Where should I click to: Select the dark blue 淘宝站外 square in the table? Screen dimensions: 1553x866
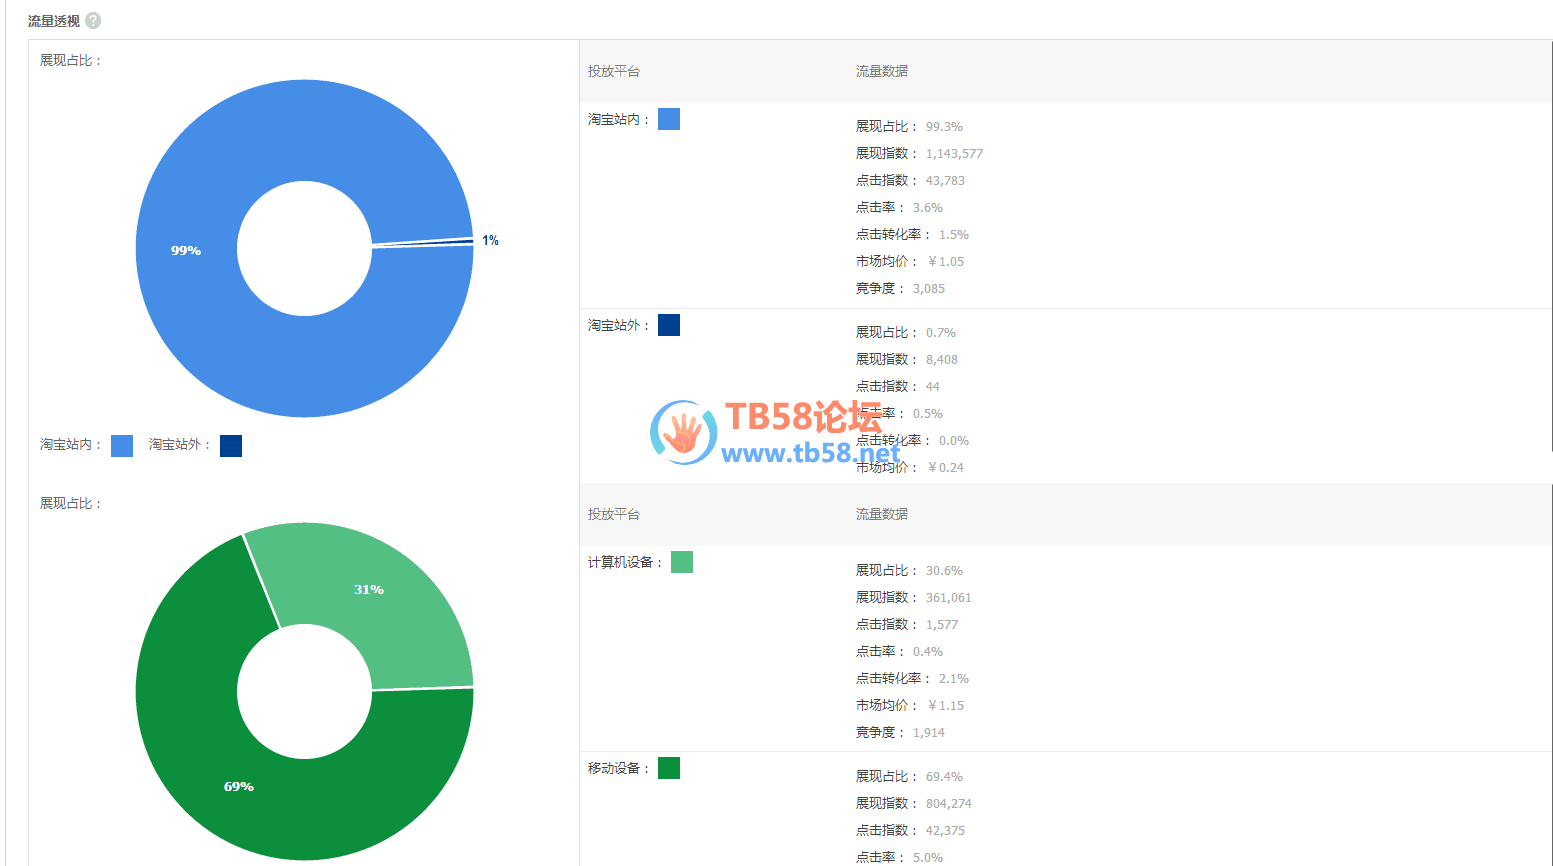pos(669,325)
